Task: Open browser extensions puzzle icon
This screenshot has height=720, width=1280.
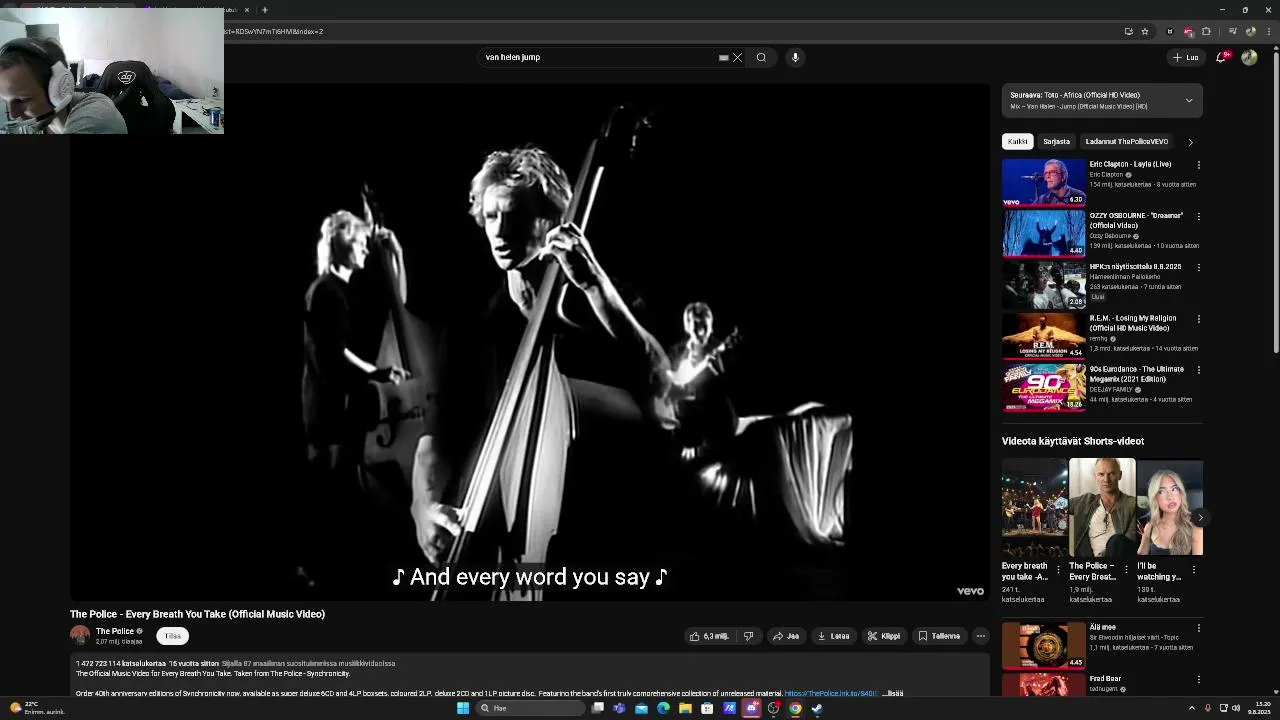Action: [1206, 31]
